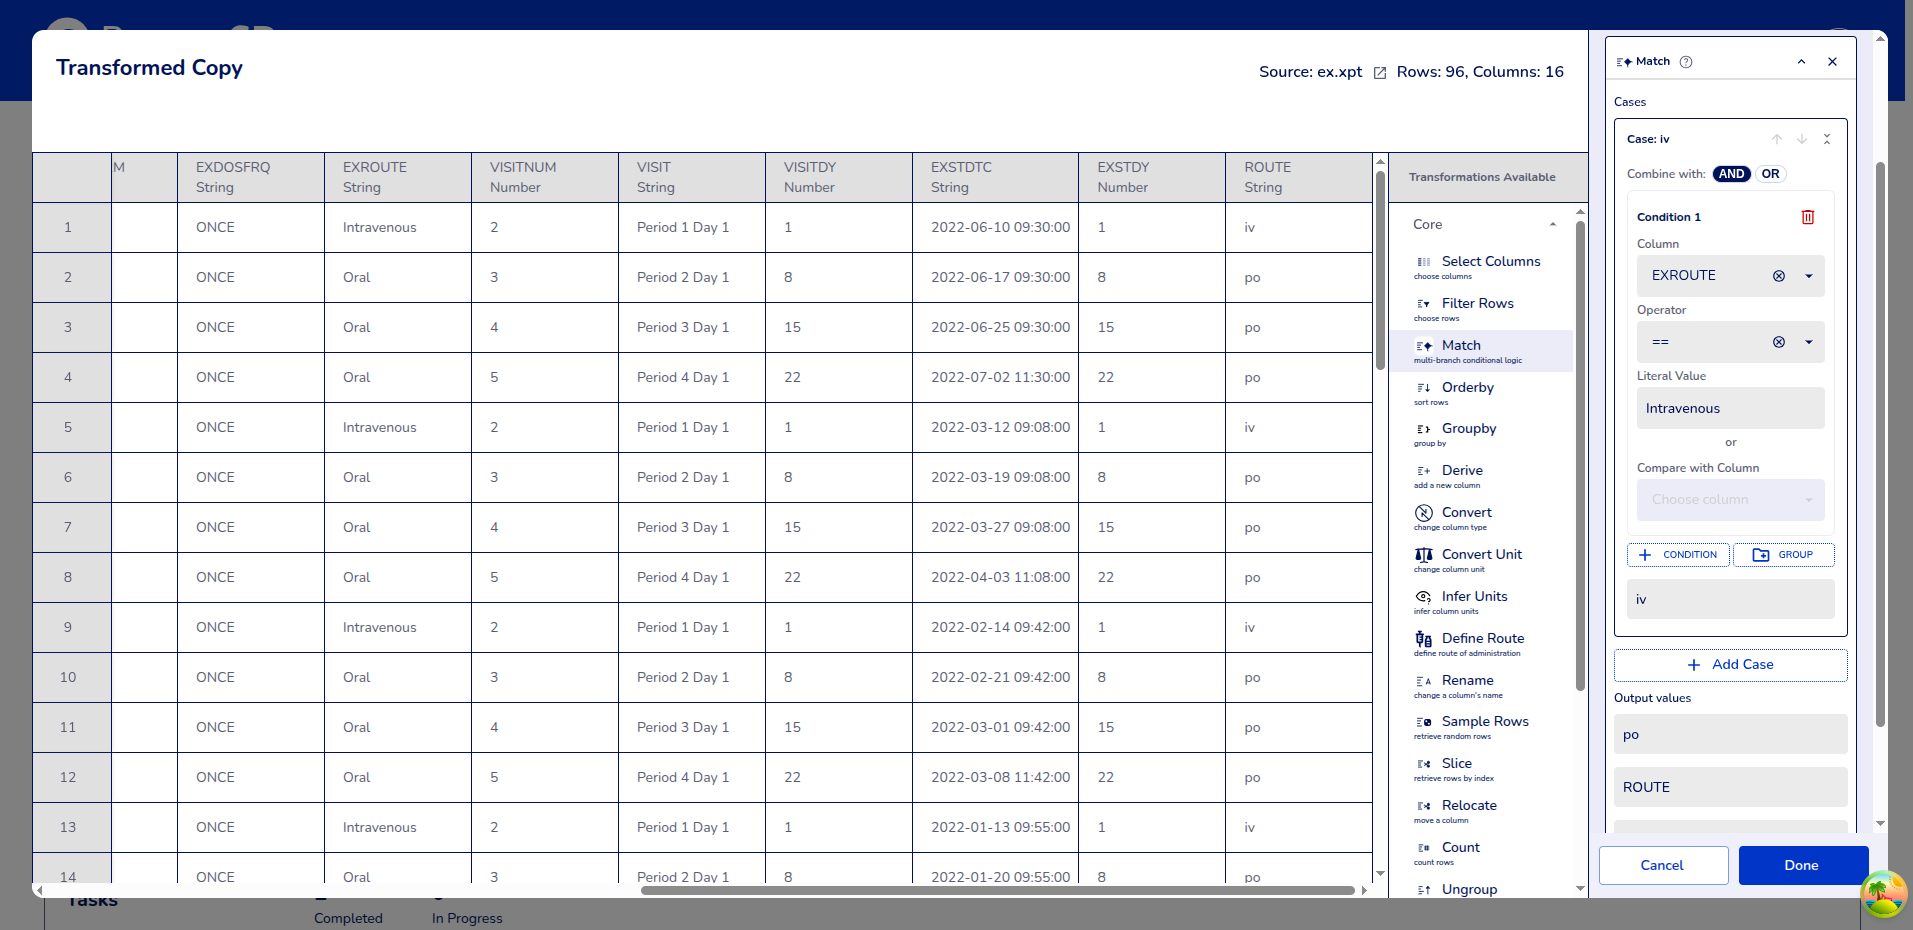This screenshot has width=1913, height=930.
Task: Expand the EXROUTE column dropdown
Action: pos(1808,276)
